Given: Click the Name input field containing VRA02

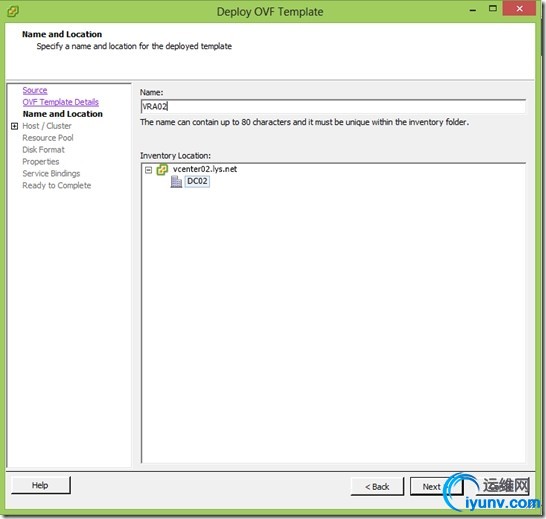Looking at the screenshot, I should 333,106.
